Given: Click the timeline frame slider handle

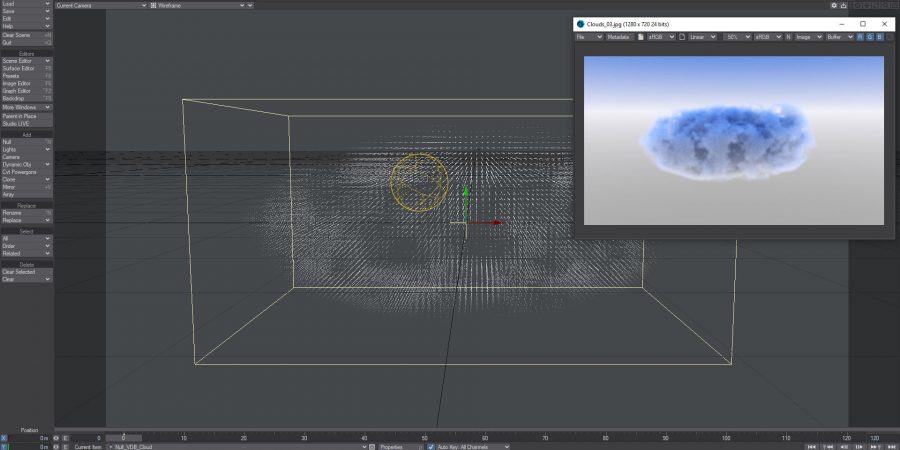Looking at the screenshot, I should point(124,438).
